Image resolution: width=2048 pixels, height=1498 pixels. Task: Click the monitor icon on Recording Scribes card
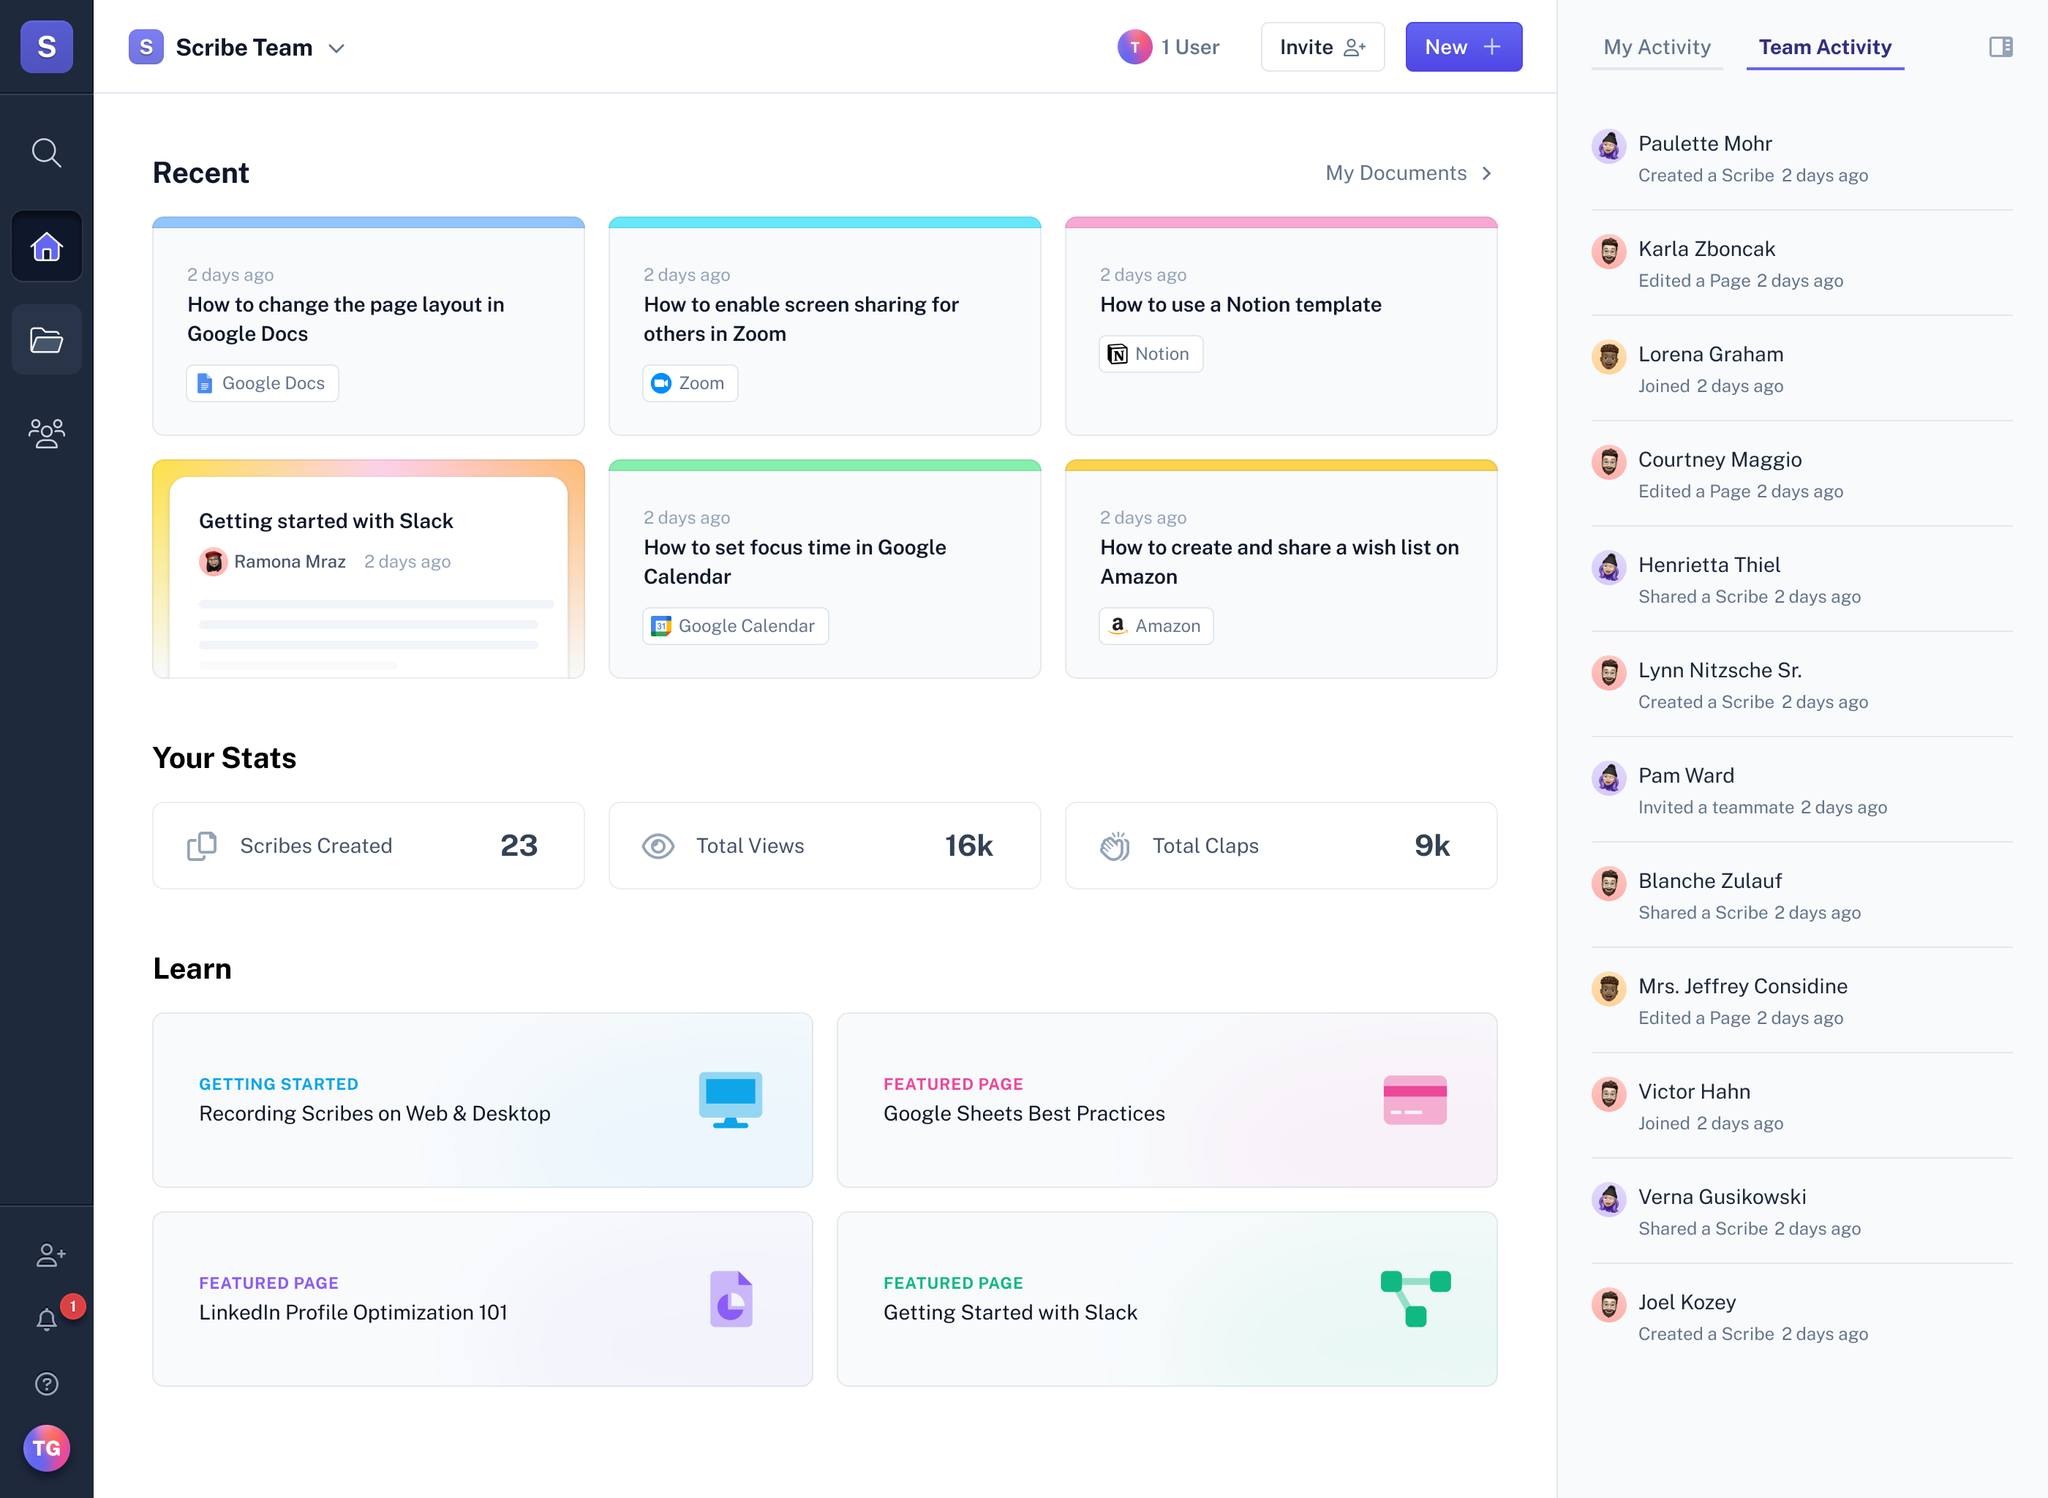click(730, 1100)
